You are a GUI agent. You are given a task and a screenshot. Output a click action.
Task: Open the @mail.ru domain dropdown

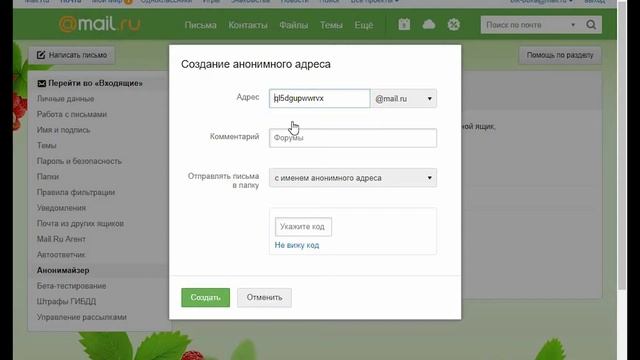point(404,98)
